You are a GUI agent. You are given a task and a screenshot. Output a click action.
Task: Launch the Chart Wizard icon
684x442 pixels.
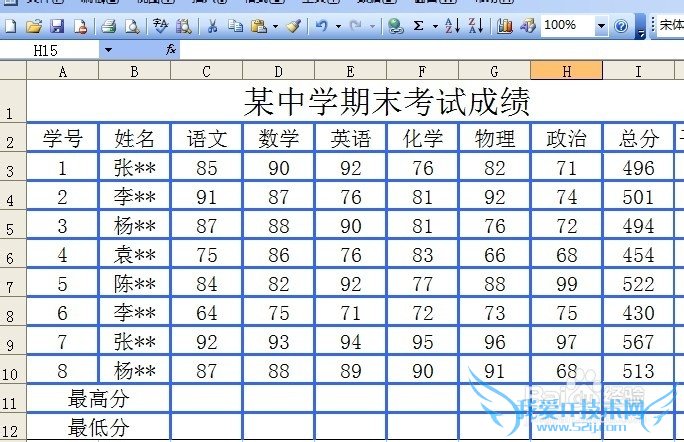[504, 26]
